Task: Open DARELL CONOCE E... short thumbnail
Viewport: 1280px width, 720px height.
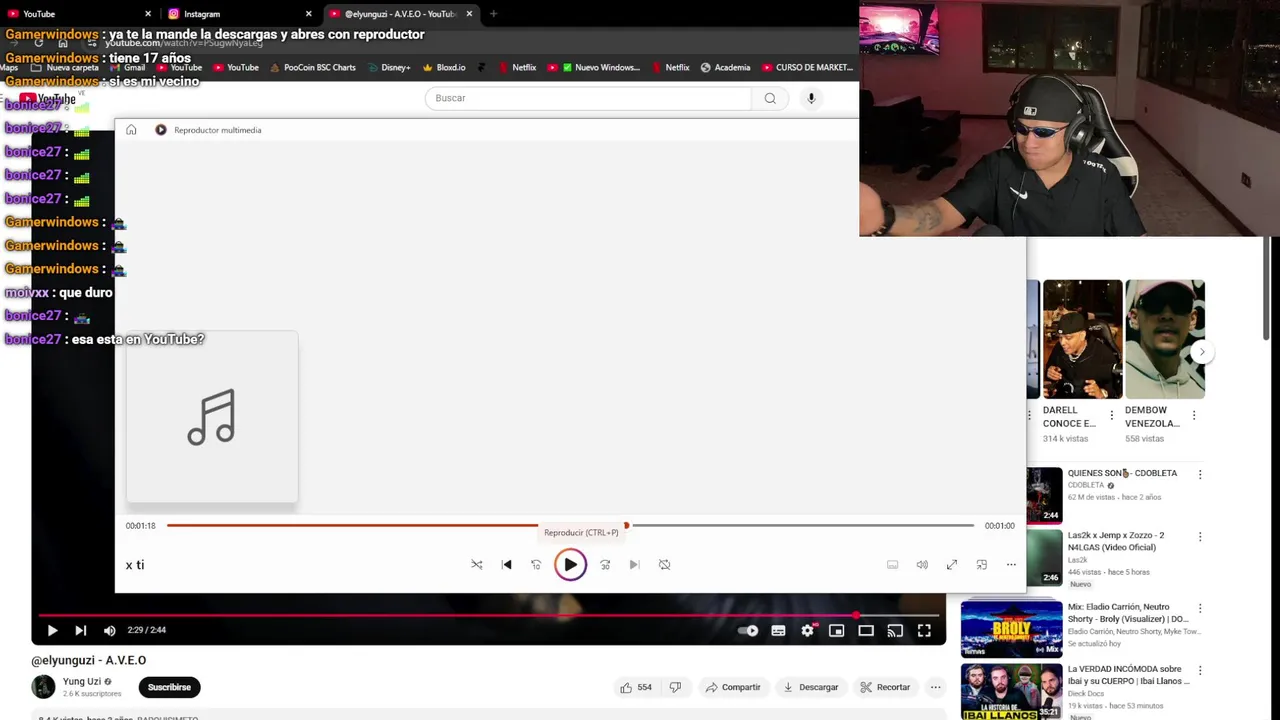Action: point(1082,339)
